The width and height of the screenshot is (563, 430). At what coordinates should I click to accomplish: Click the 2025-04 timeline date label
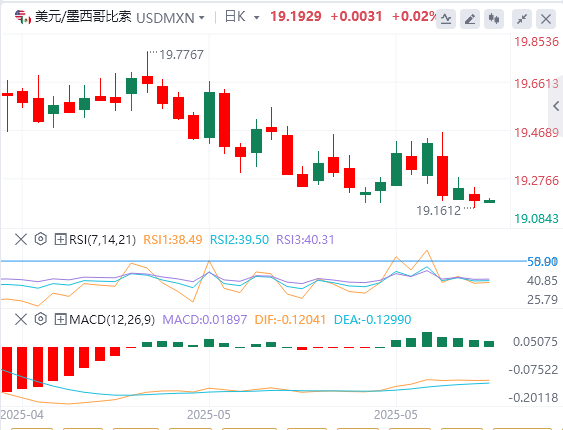(22, 415)
